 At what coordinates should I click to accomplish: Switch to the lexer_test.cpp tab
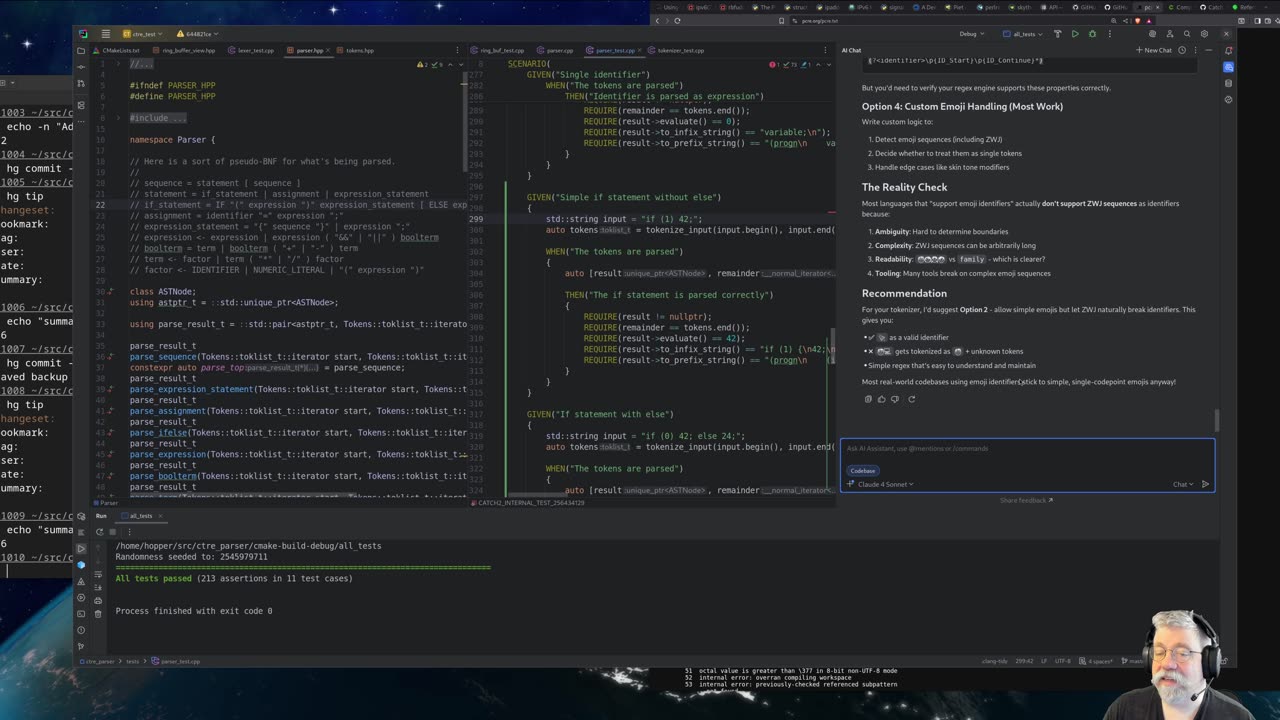click(251, 50)
